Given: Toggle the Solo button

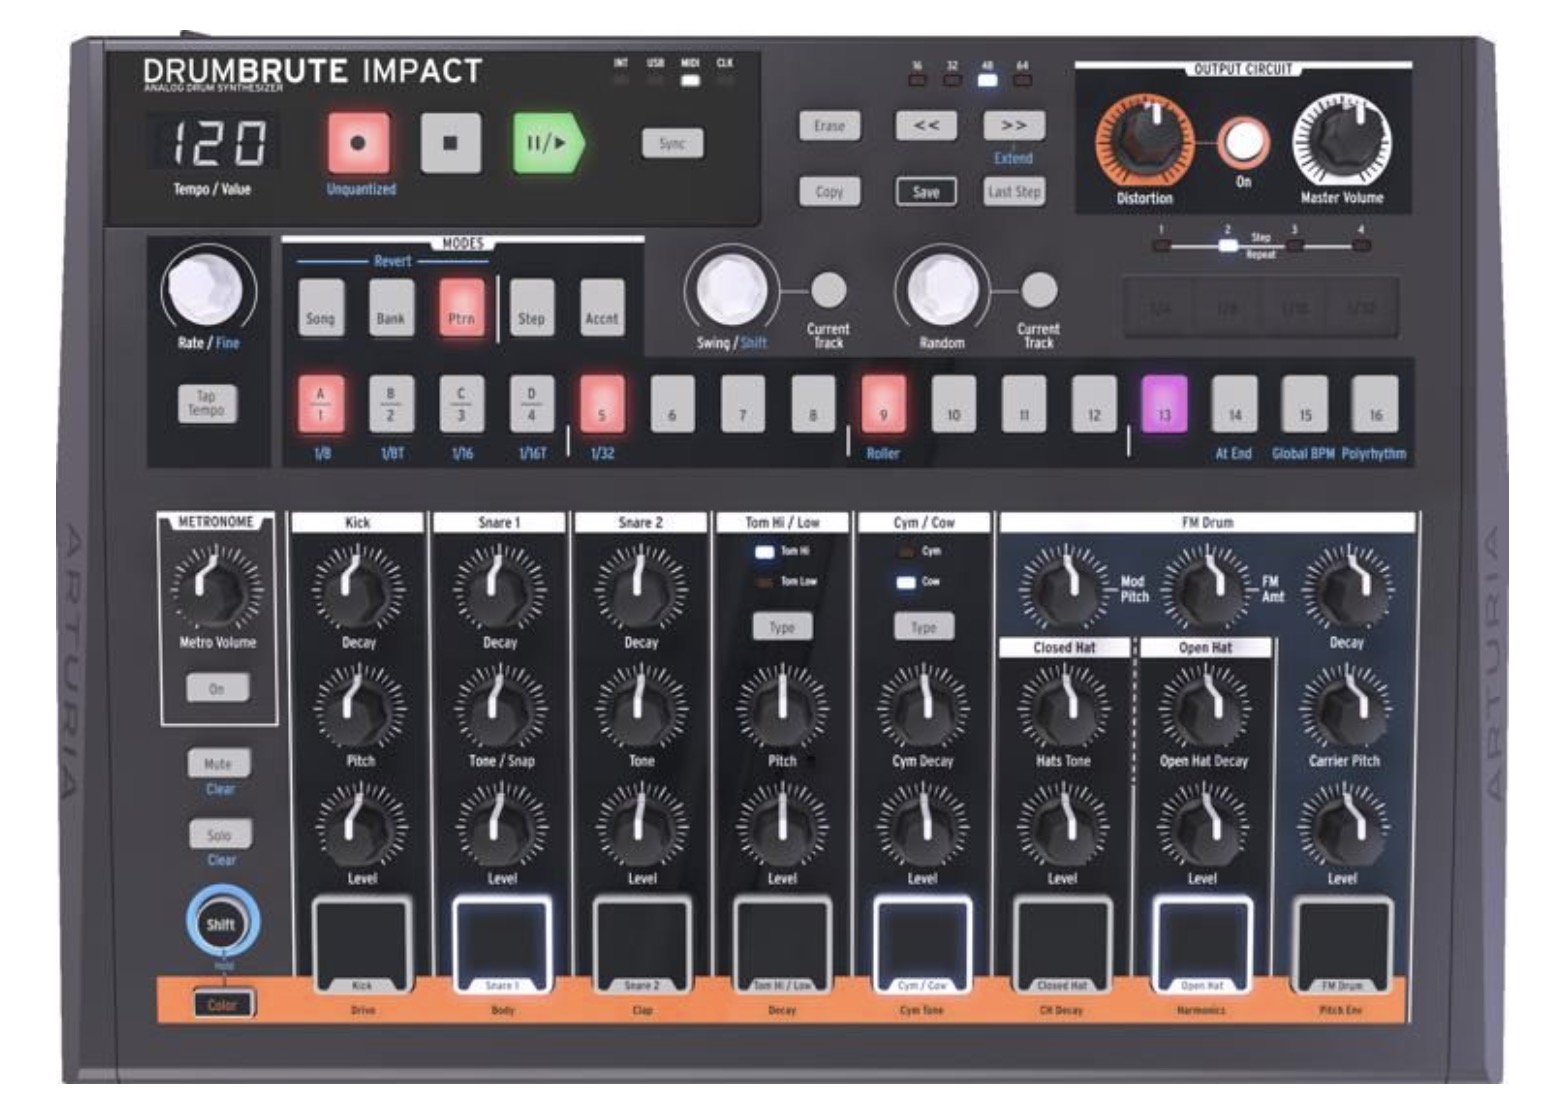Looking at the screenshot, I should pos(219,834).
